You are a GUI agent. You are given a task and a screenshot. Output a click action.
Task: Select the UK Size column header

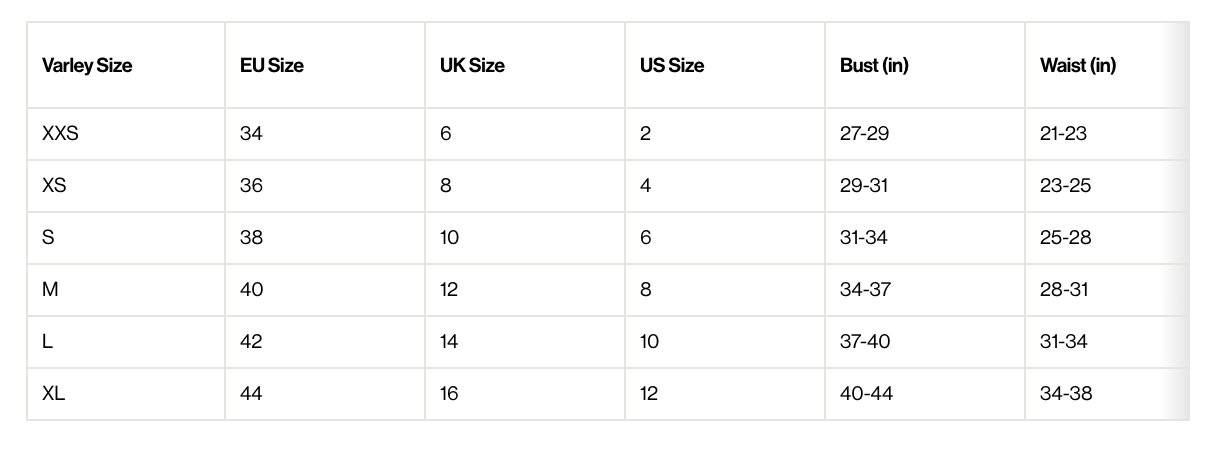(x=472, y=66)
